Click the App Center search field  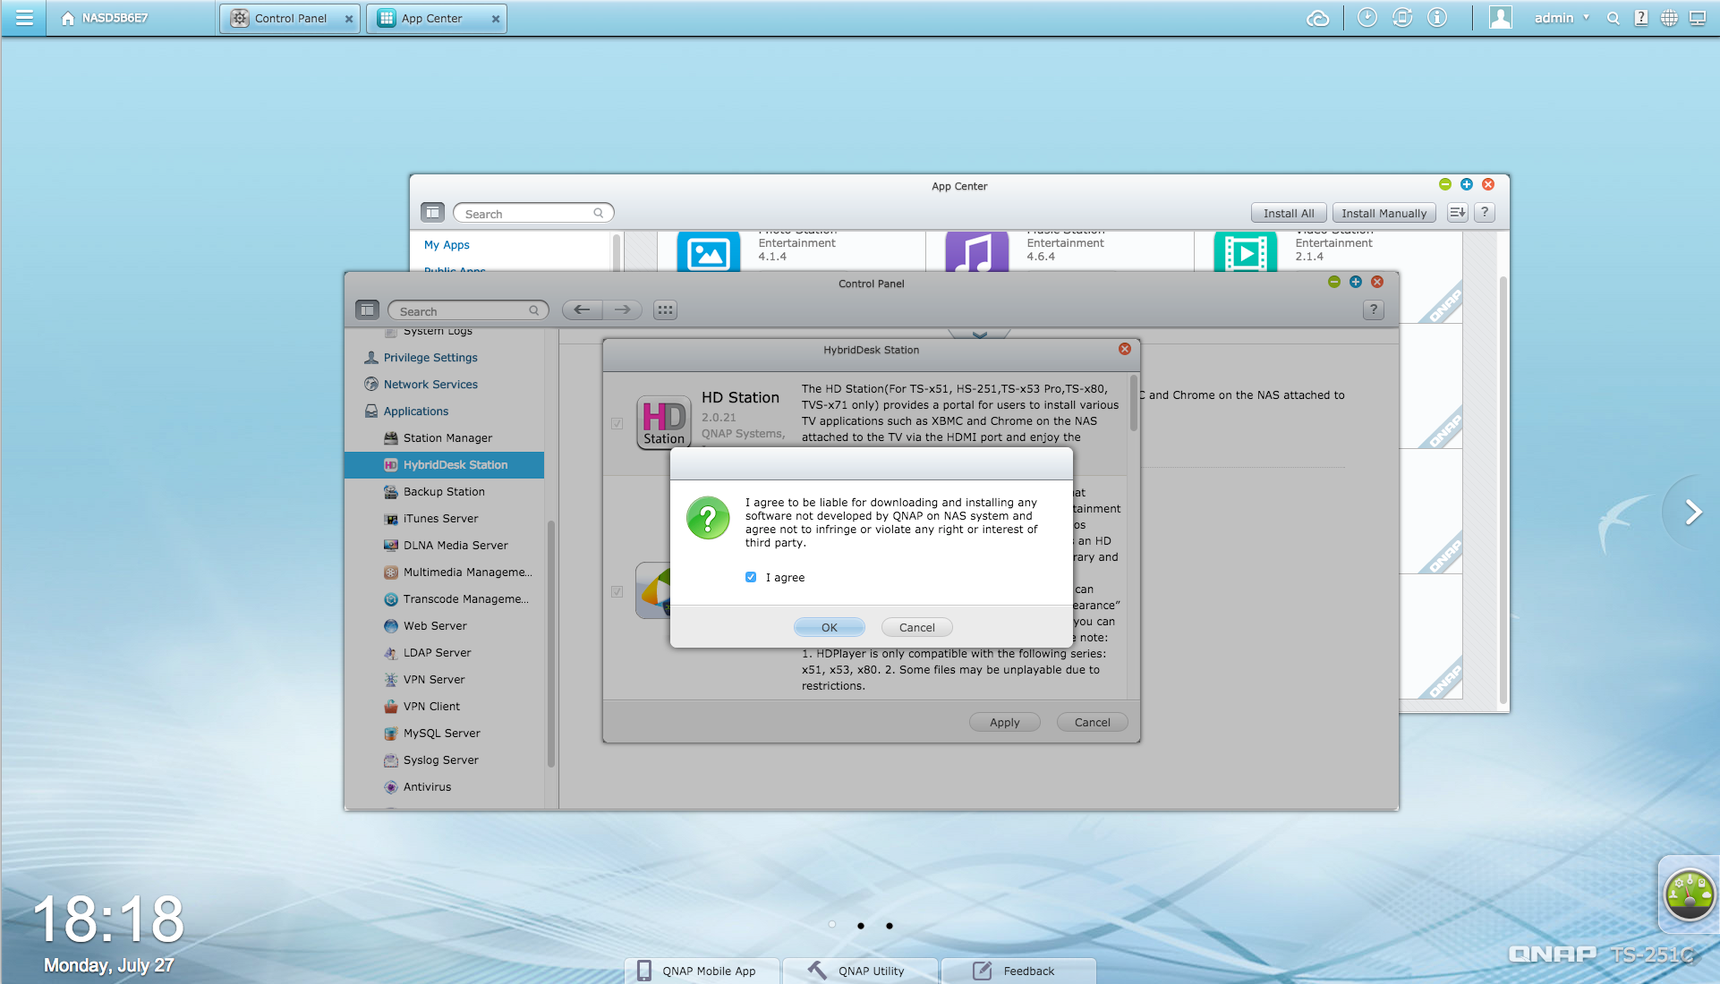(x=533, y=213)
